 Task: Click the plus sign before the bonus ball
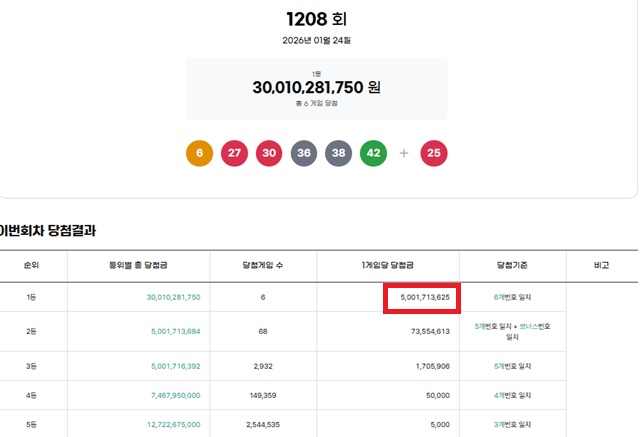click(404, 153)
